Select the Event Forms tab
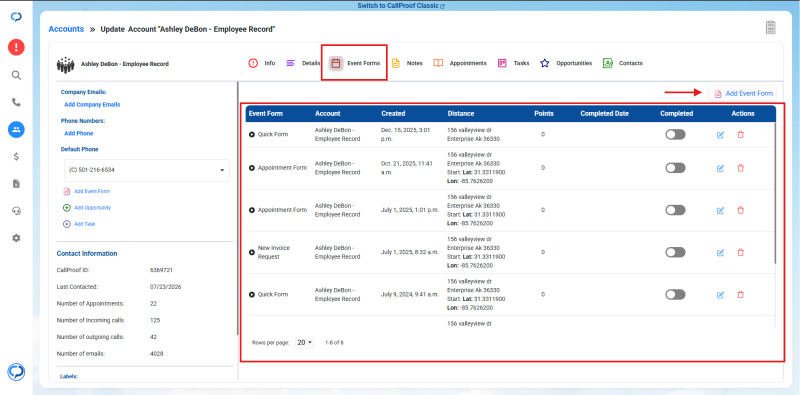Image resolution: width=800 pixels, height=395 pixels. 355,63
